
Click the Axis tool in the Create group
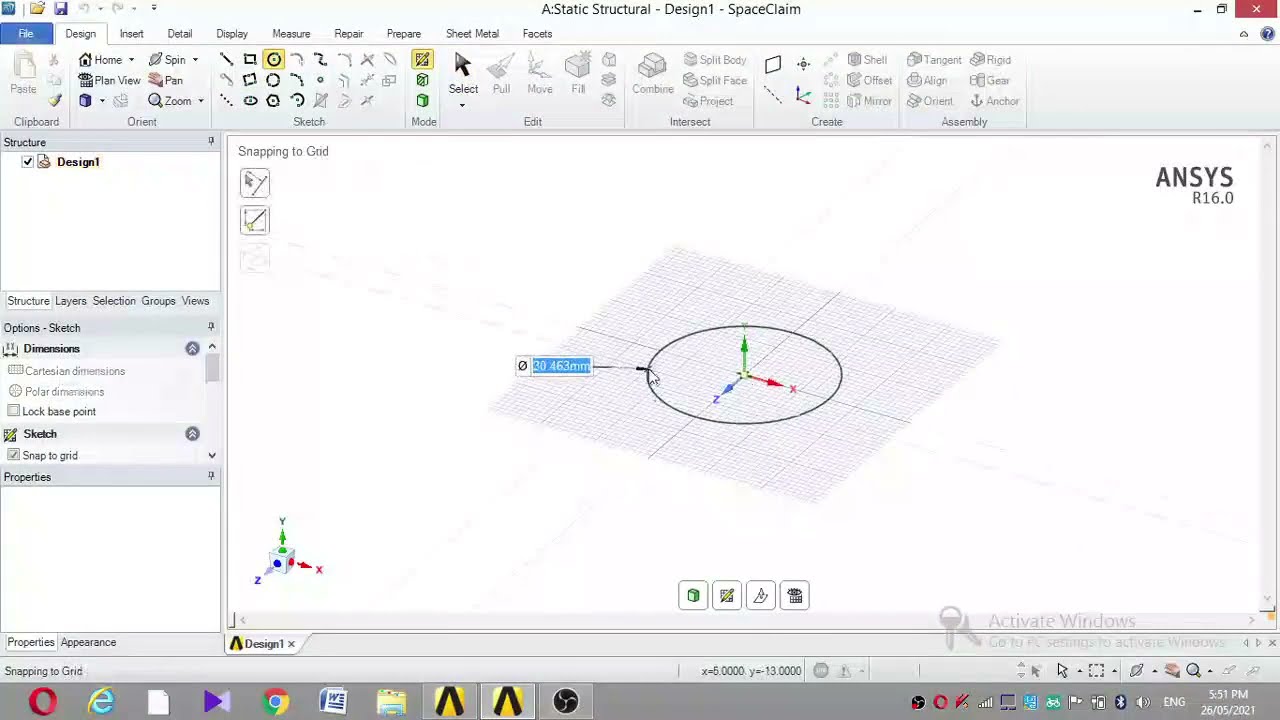pos(772,95)
